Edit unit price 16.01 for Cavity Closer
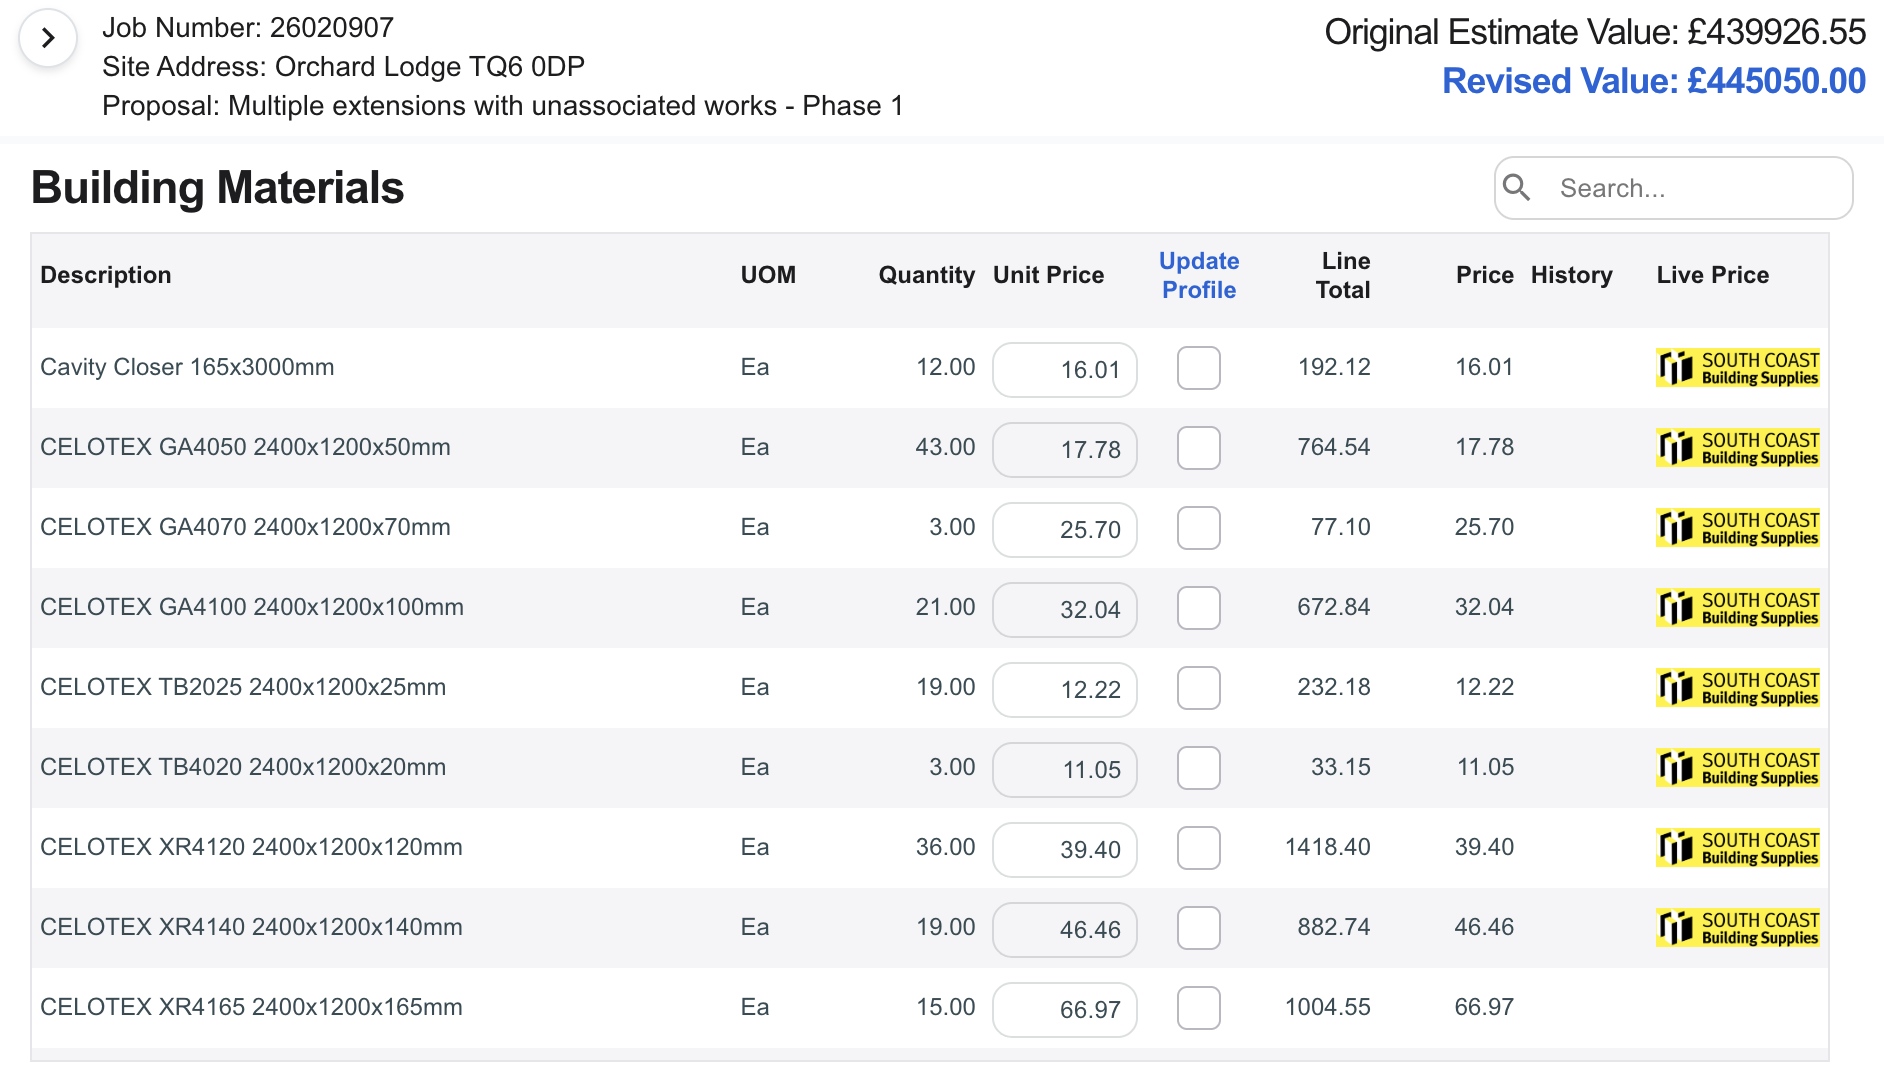The width and height of the screenshot is (1884, 1092). click(1065, 370)
